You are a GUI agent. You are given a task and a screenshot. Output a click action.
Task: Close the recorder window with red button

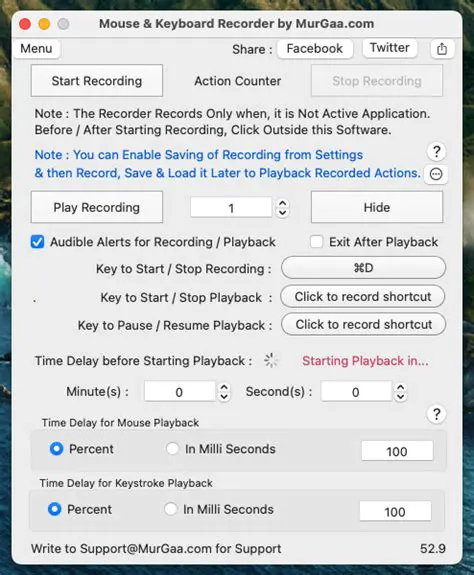click(x=25, y=24)
